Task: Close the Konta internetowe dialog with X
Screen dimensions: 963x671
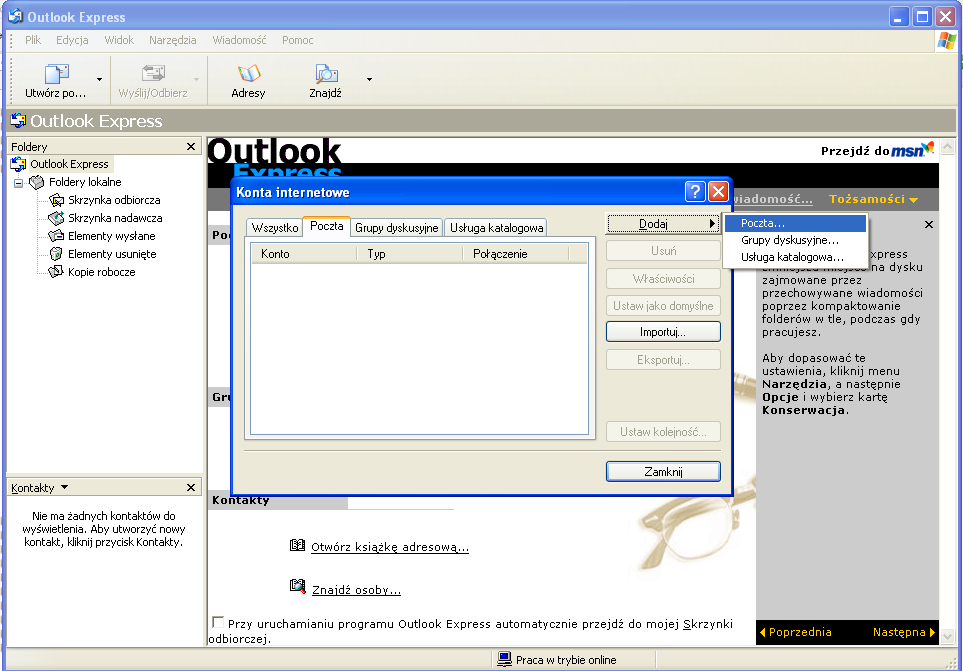Action: [x=718, y=192]
